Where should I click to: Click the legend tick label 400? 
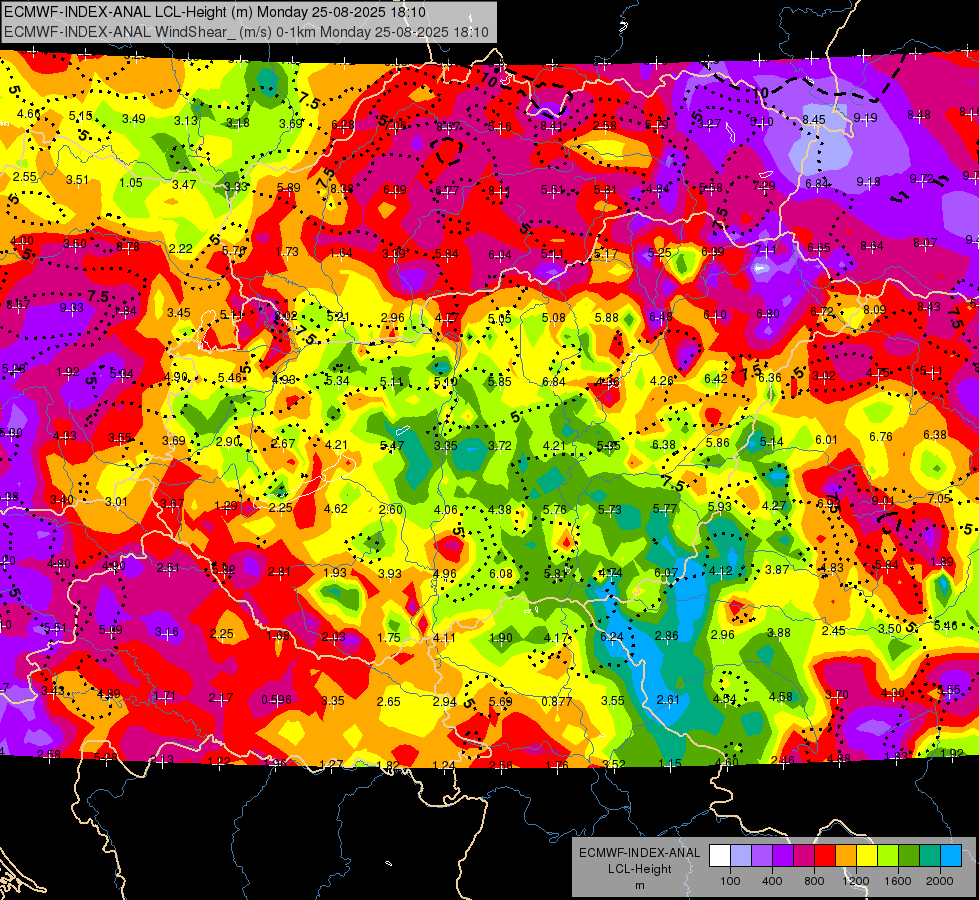tap(772, 881)
